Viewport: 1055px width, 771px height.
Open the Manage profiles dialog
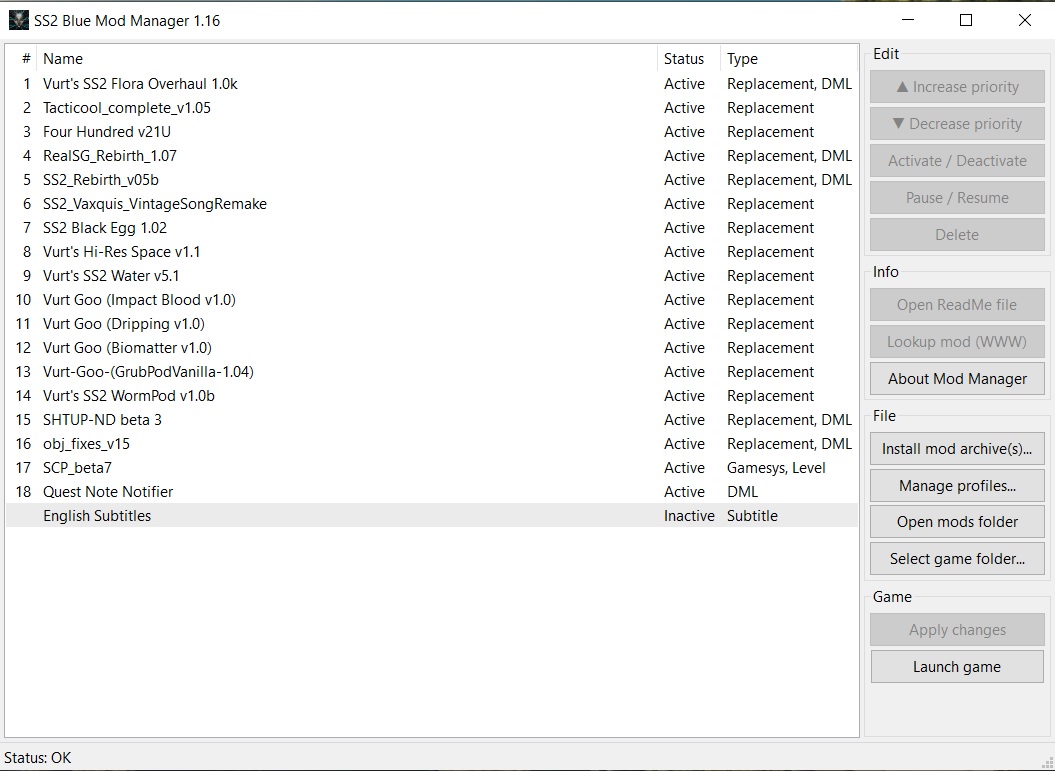(956, 486)
